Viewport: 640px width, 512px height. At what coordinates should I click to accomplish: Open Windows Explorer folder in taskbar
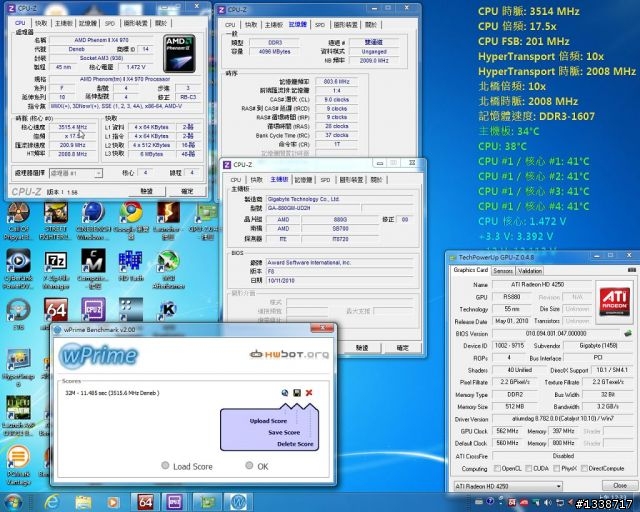click(x=83, y=502)
